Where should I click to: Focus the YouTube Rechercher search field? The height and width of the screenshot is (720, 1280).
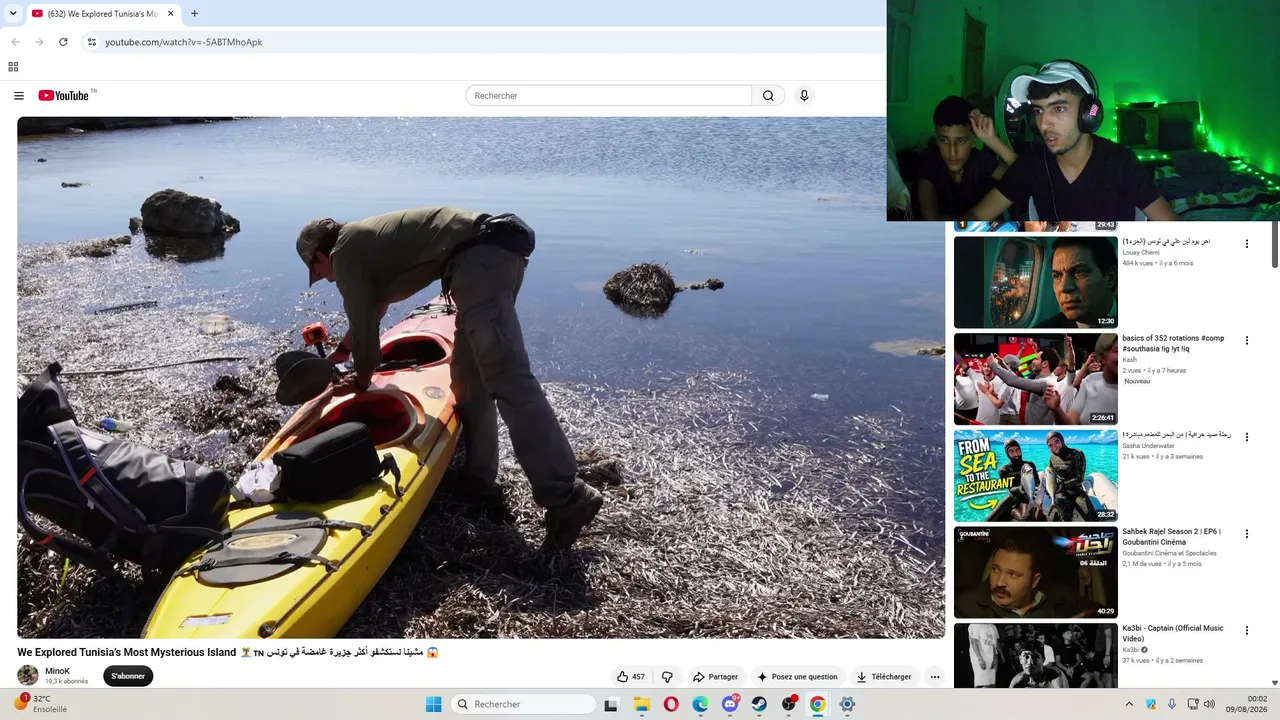[608, 96]
